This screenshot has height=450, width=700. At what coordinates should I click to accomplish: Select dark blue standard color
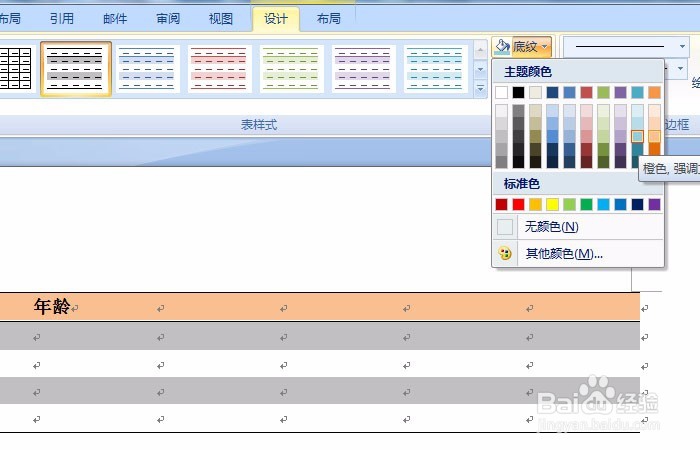point(637,204)
